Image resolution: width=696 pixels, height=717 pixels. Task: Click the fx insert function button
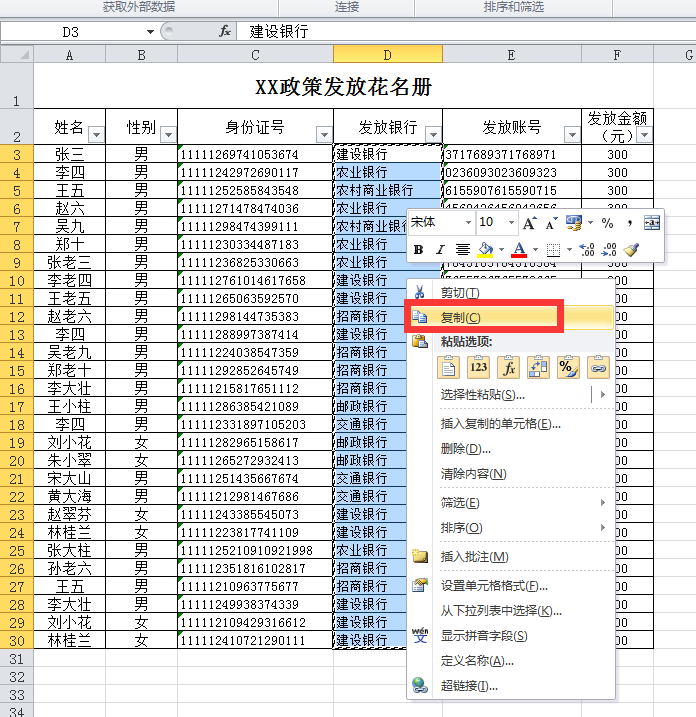(225, 32)
